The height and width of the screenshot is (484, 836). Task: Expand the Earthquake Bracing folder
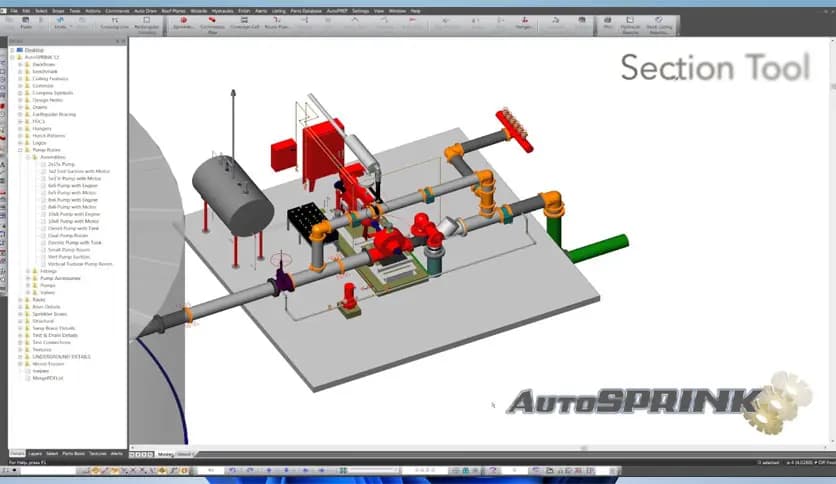click(20, 114)
